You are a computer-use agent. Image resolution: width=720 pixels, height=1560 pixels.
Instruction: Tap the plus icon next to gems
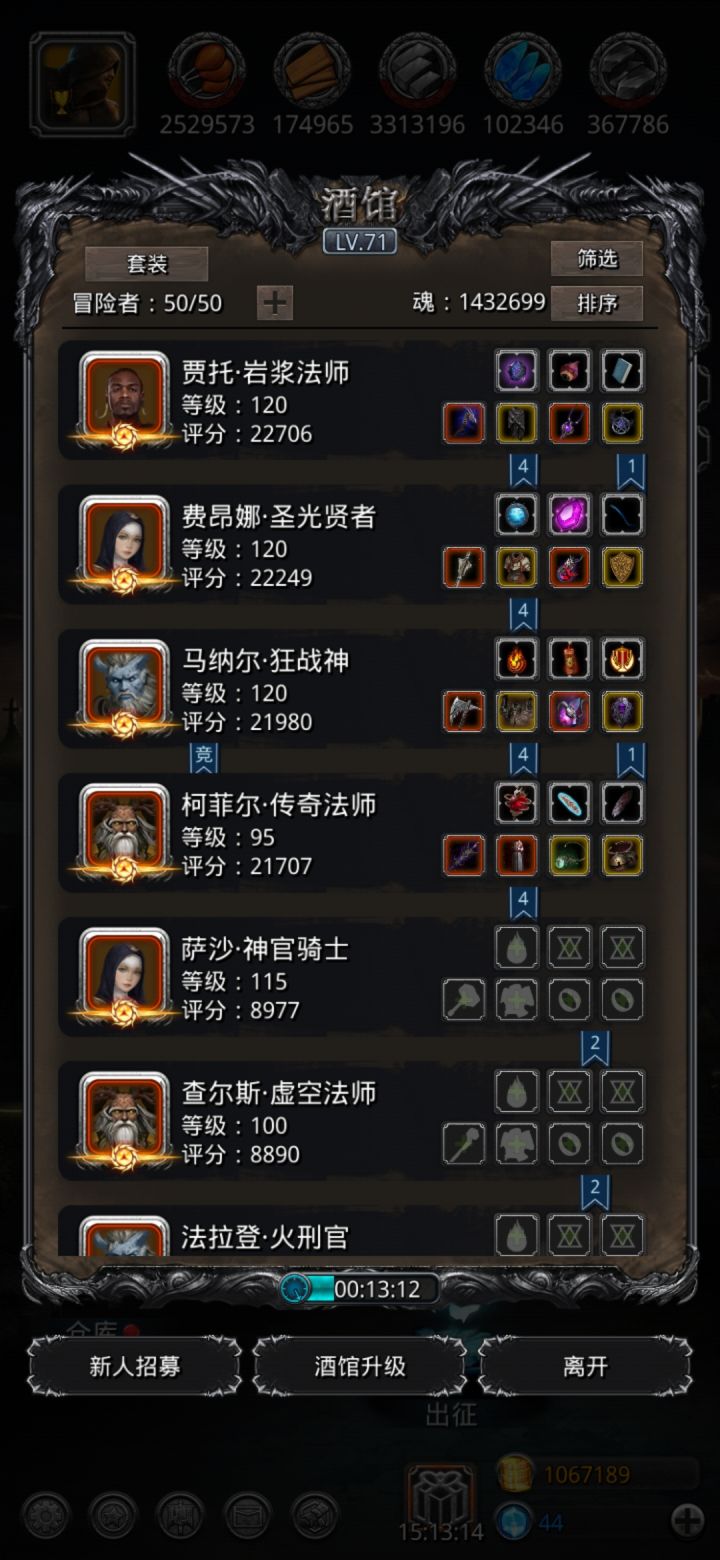(x=687, y=1521)
